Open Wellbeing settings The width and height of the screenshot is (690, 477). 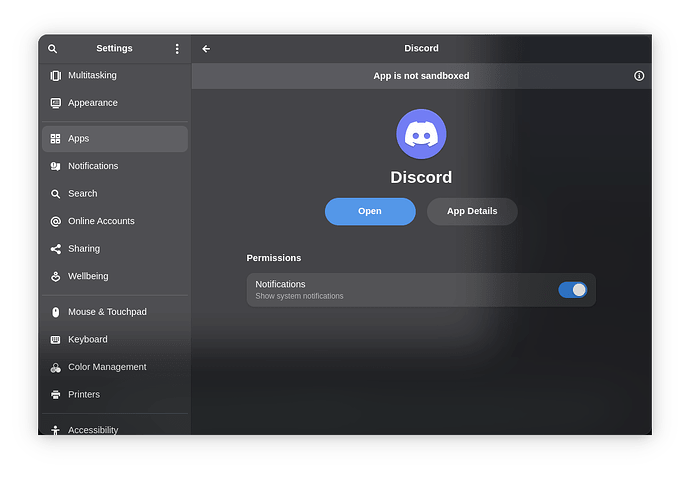[115, 276]
